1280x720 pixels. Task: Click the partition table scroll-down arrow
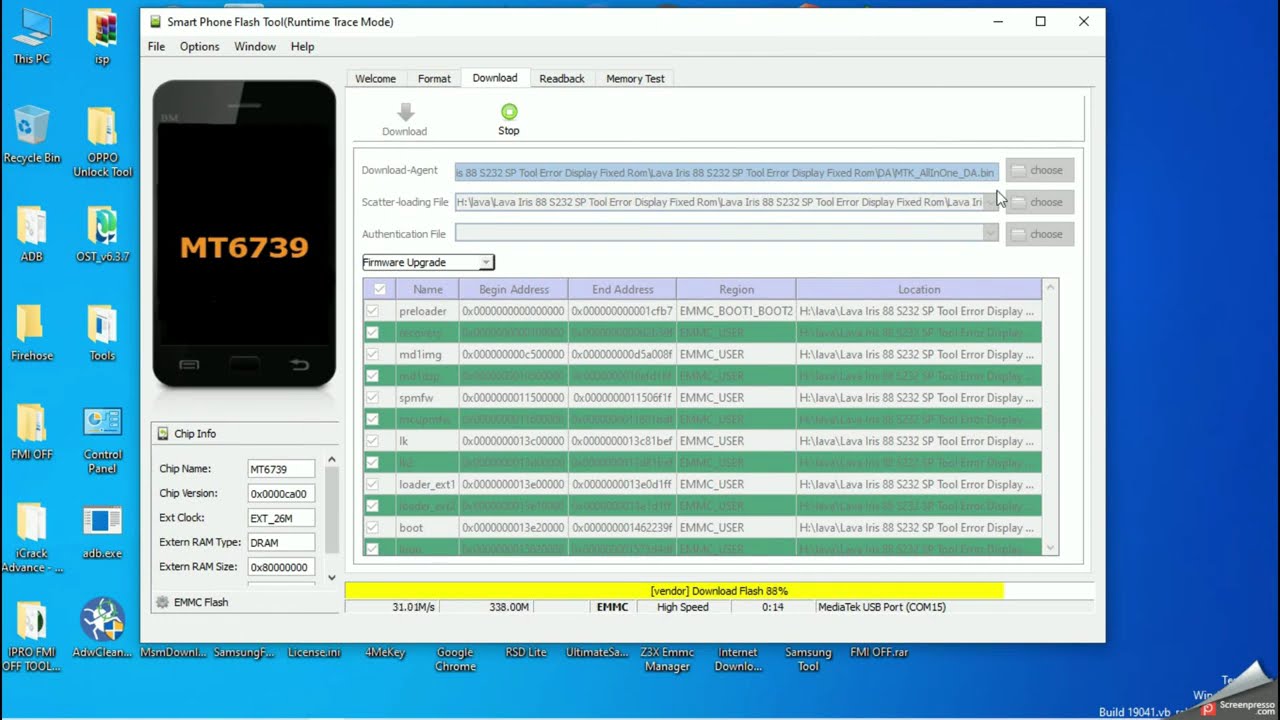point(1050,548)
